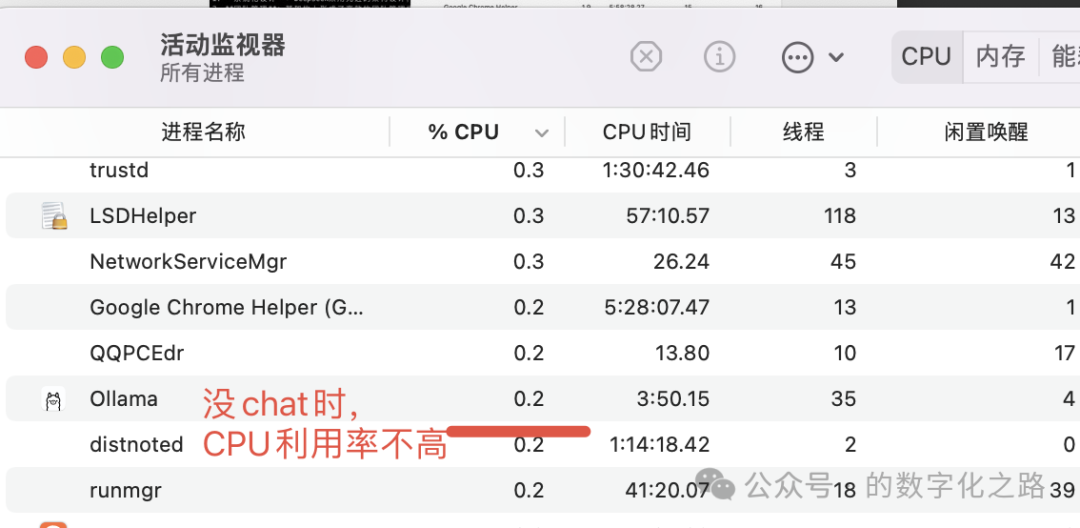Toggle the % CPU sort direction chevron

pos(542,133)
